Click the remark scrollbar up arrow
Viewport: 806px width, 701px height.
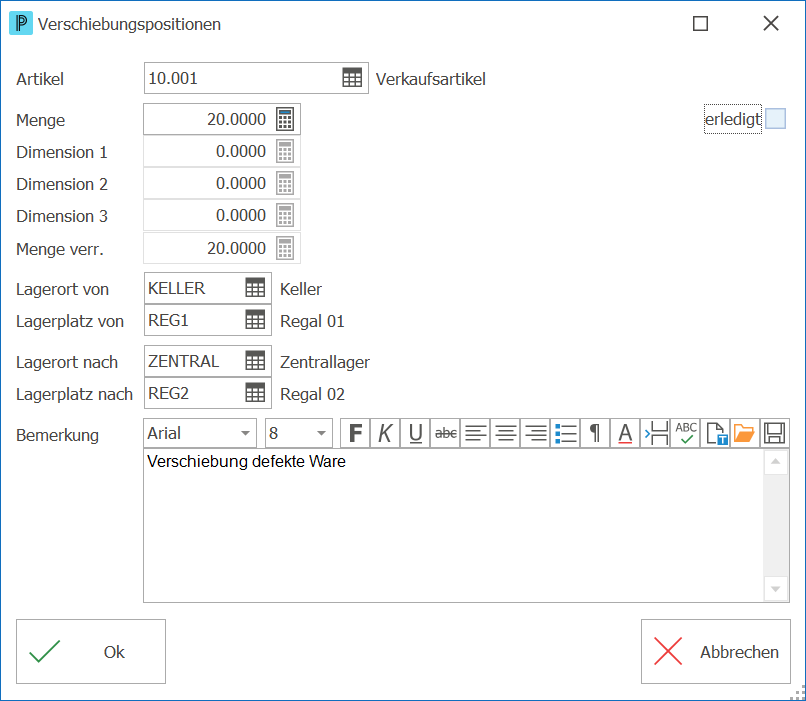click(x=776, y=462)
